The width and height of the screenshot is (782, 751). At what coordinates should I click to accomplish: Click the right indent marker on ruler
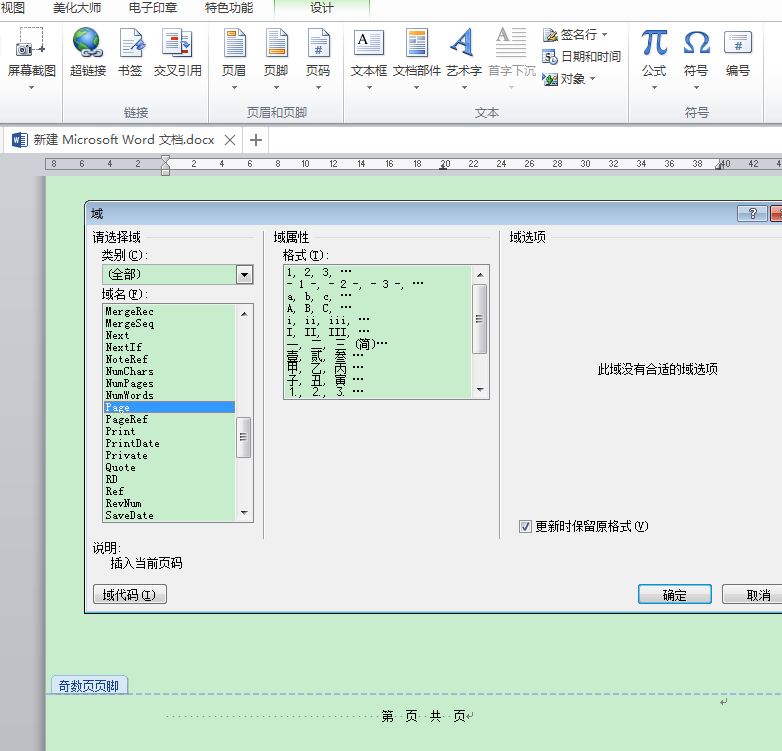click(720, 165)
